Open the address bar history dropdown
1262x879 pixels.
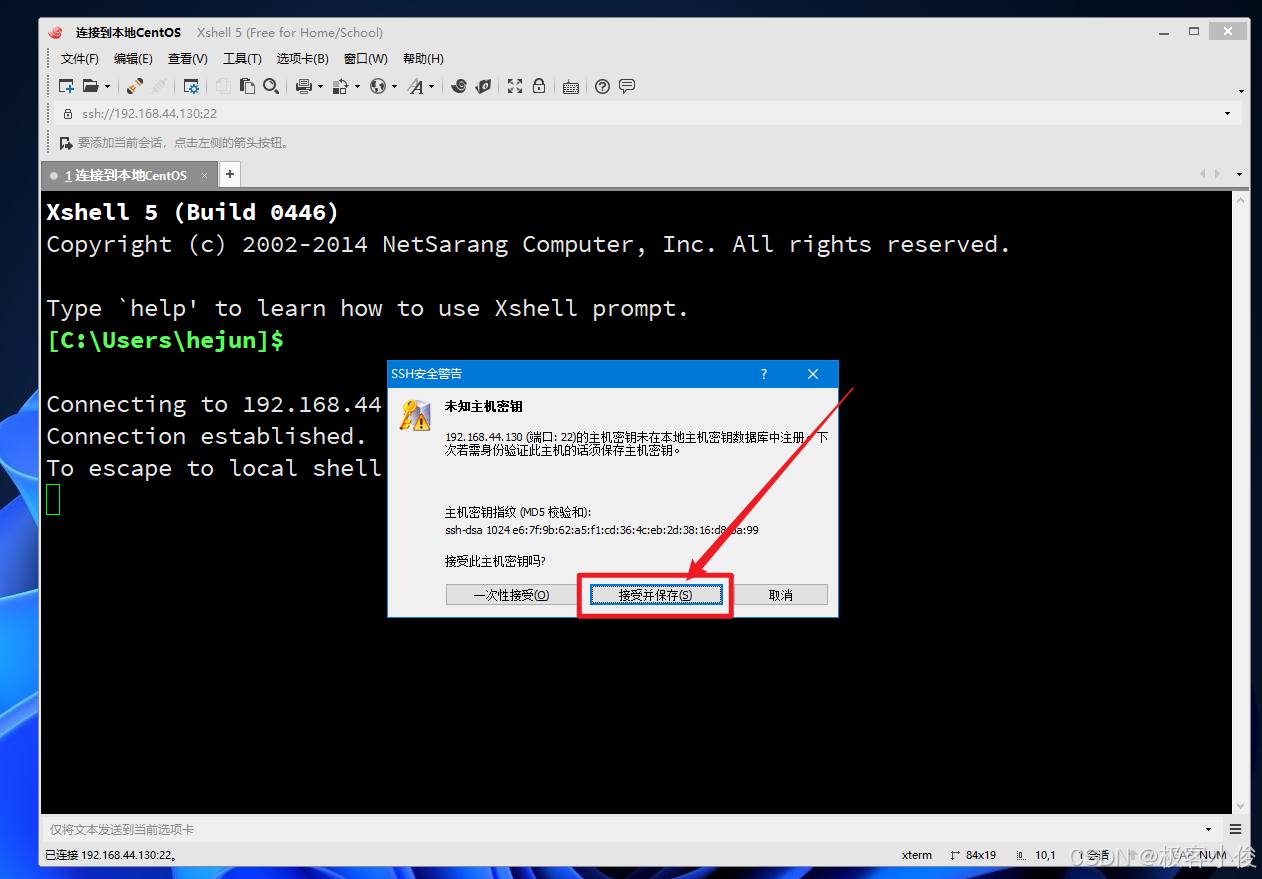pyautogui.click(x=1228, y=114)
